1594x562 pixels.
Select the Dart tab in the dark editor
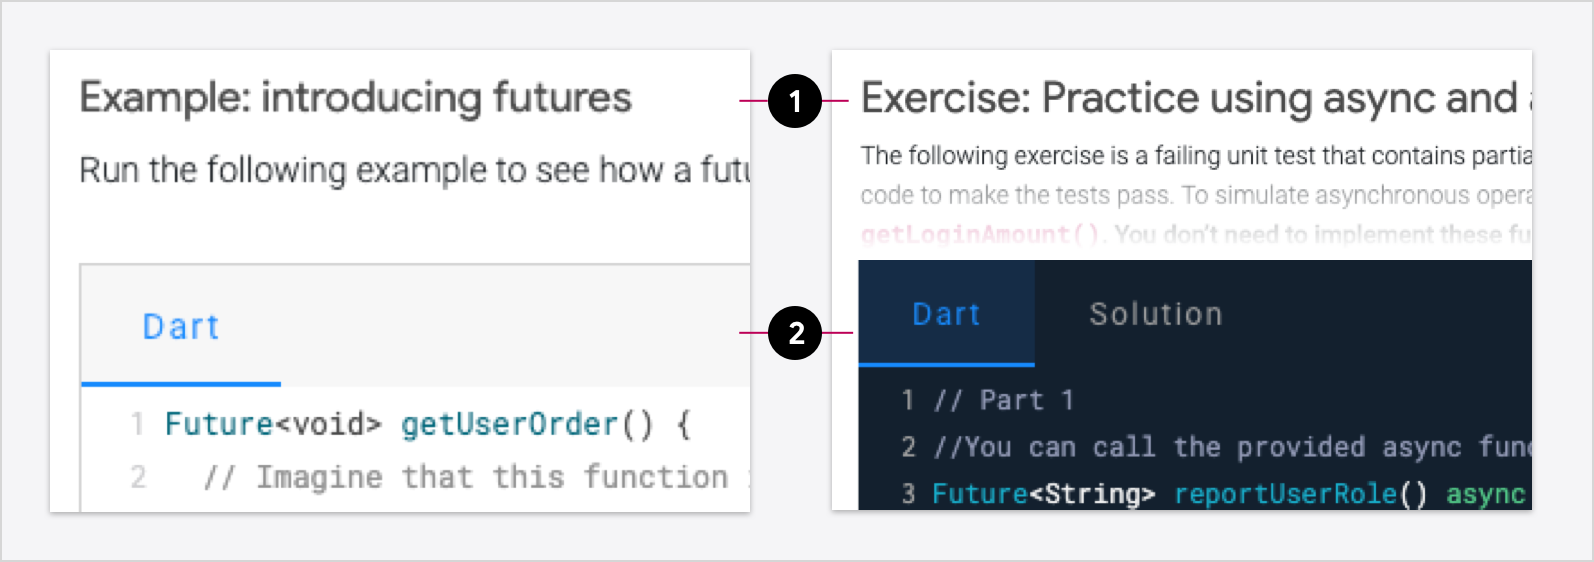click(946, 314)
